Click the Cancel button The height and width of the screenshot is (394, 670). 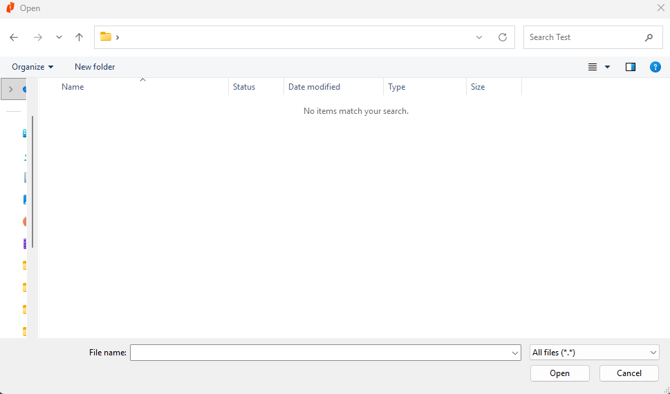(x=629, y=373)
